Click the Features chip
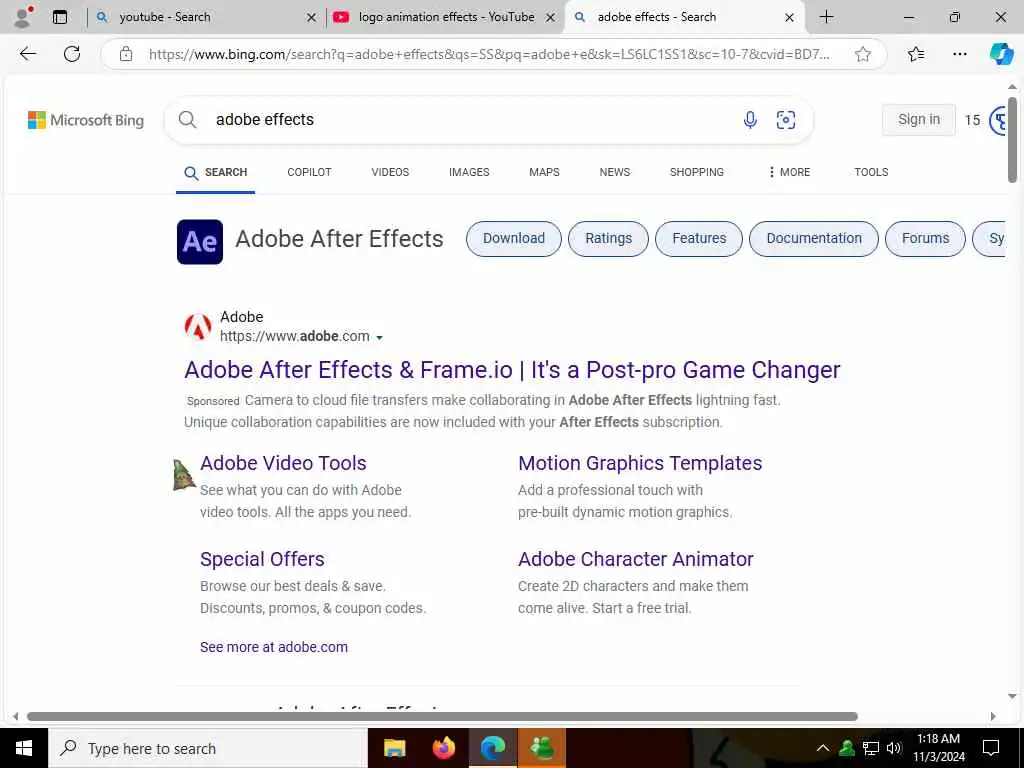The height and width of the screenshot is (768, 1024). [x=699, y=238]
